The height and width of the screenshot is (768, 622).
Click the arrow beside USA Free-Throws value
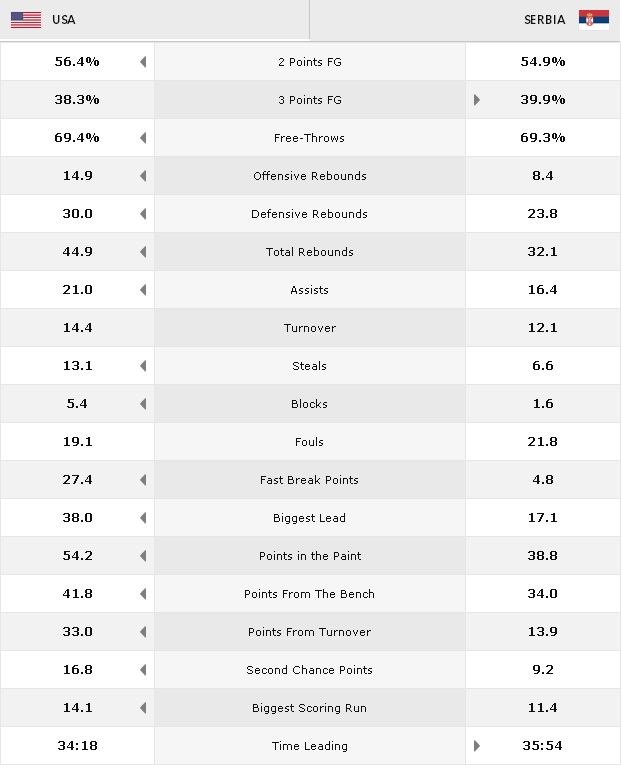pos(143,138)
